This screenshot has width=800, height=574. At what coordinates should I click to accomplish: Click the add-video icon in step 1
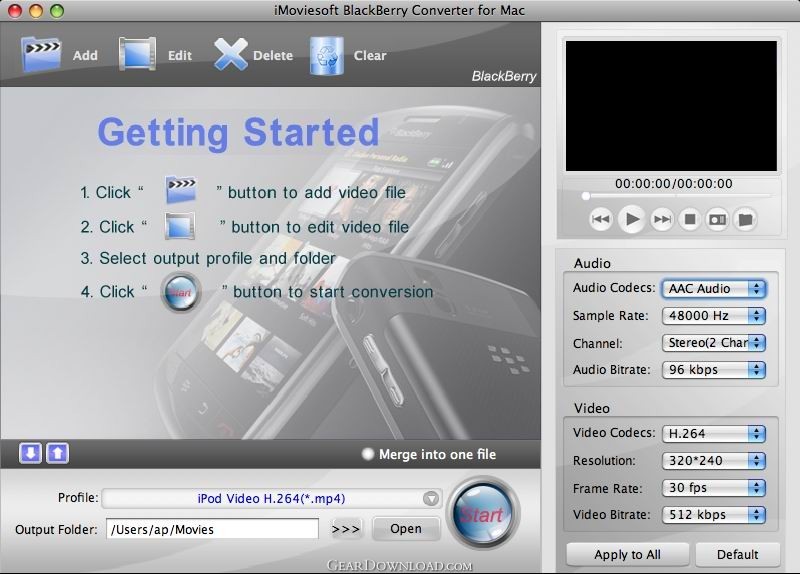[x=181, y=190]
